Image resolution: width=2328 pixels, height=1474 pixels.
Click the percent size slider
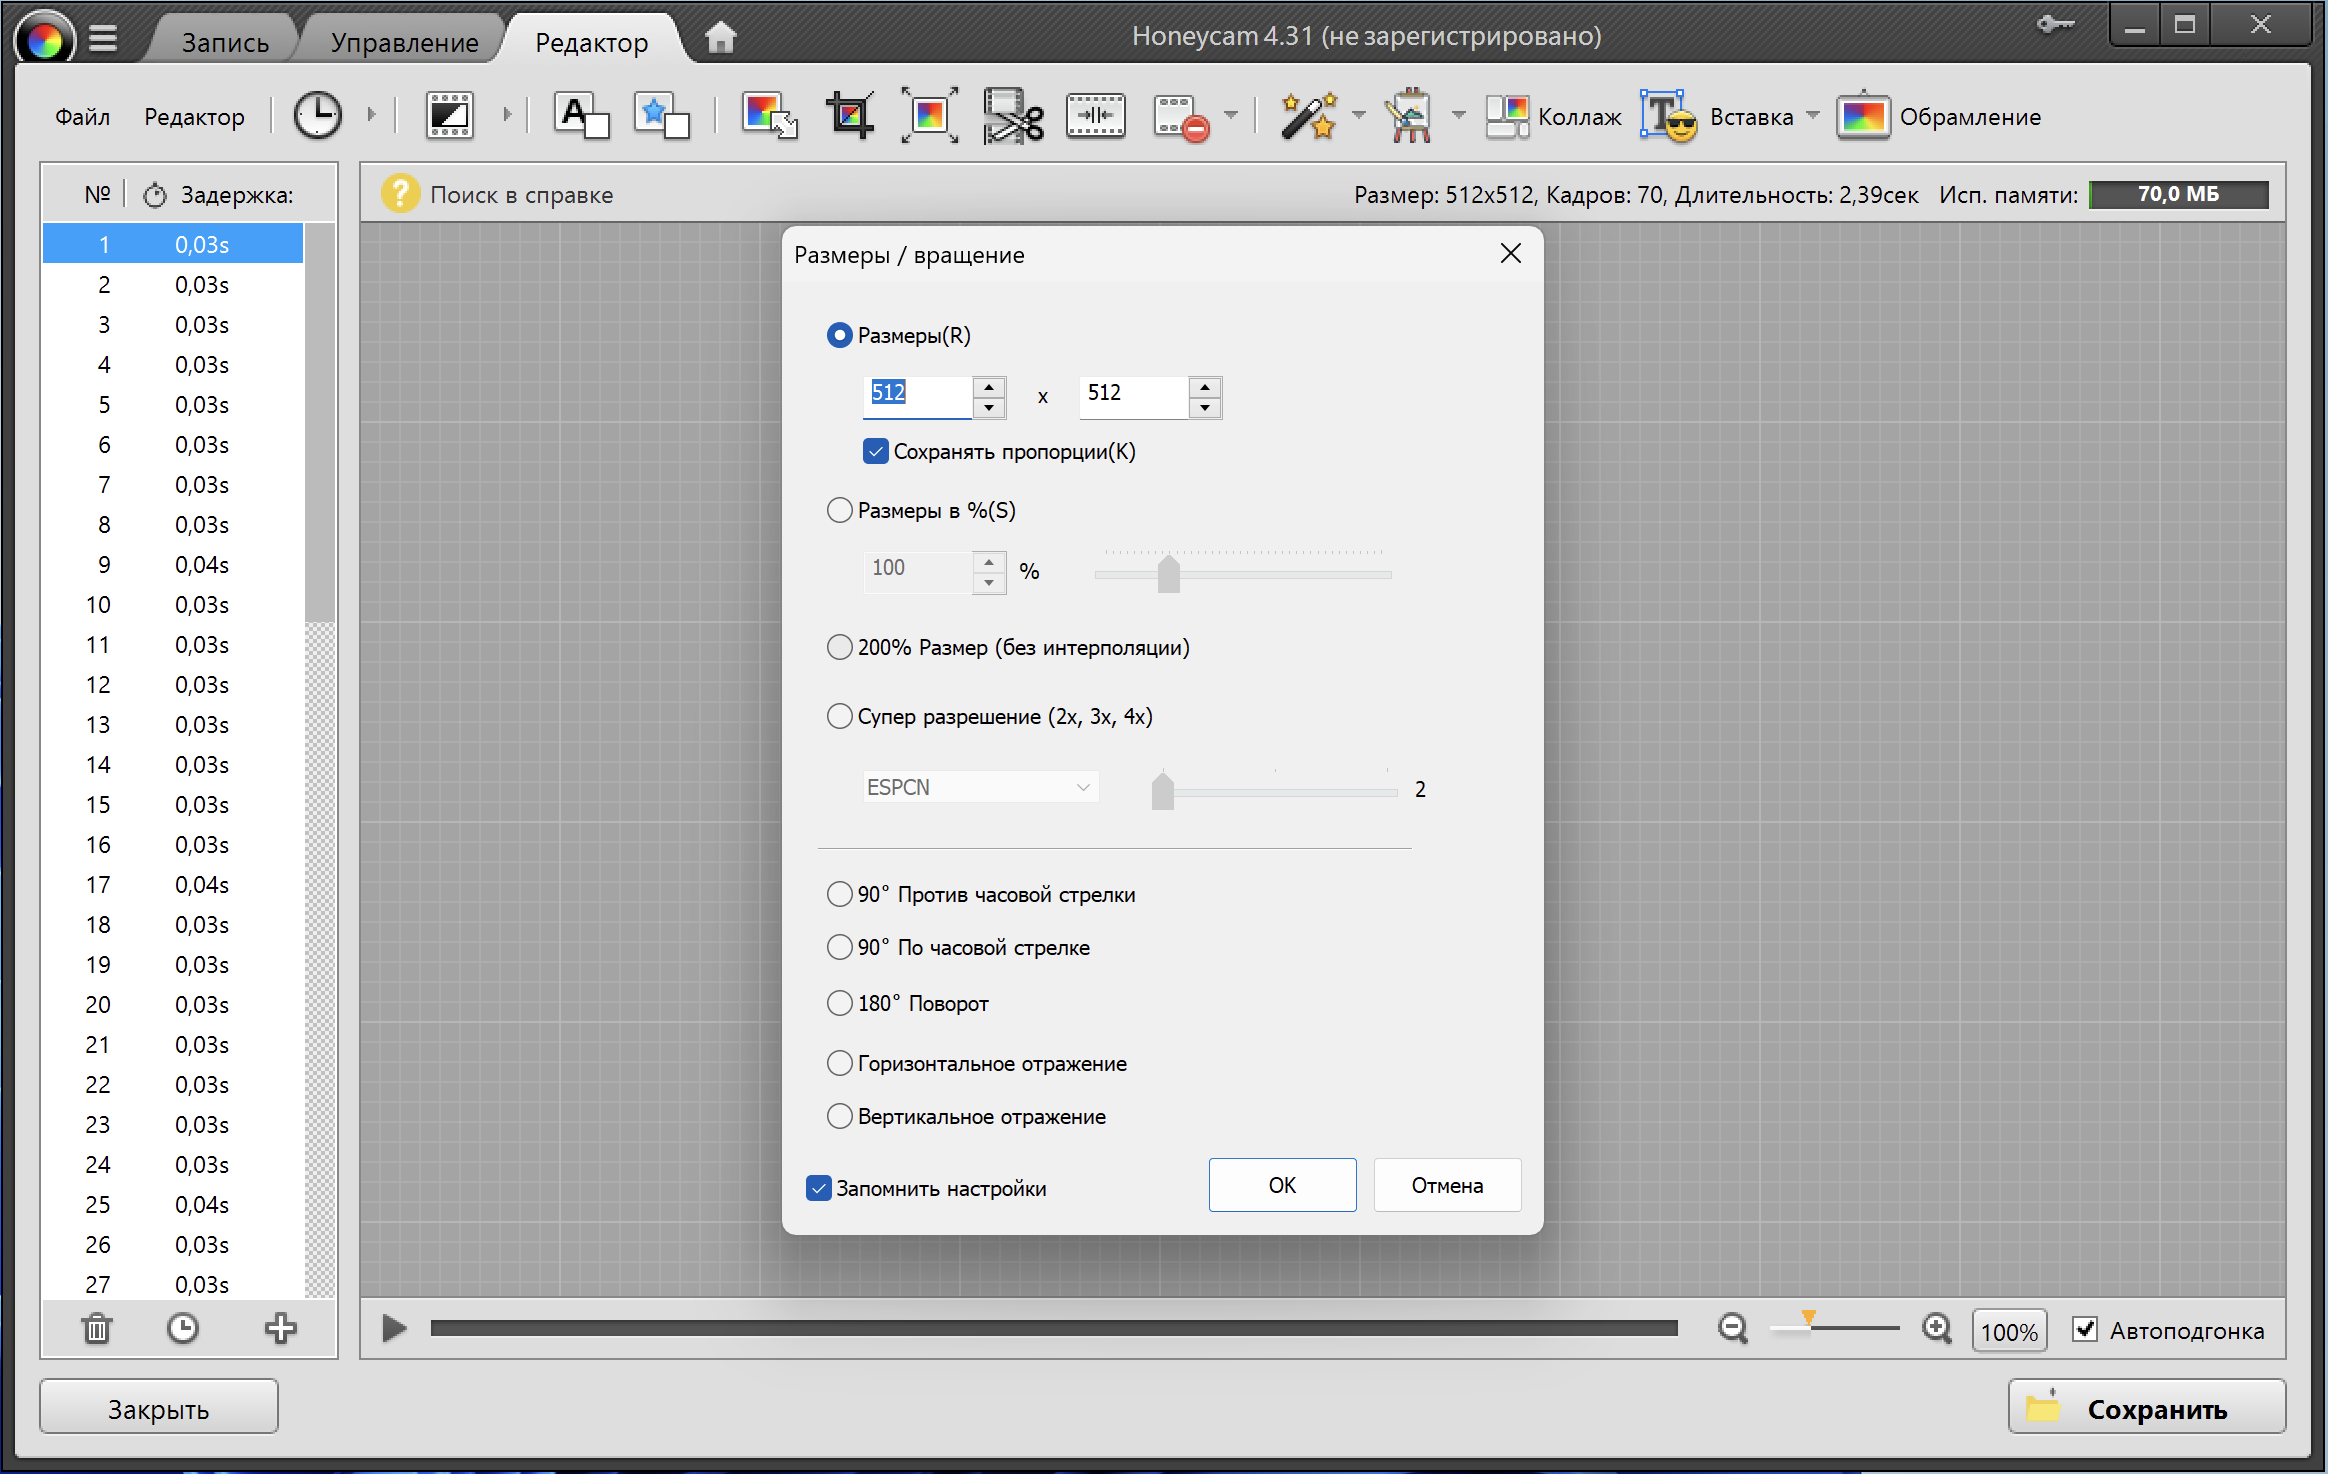coord(1243,574)
